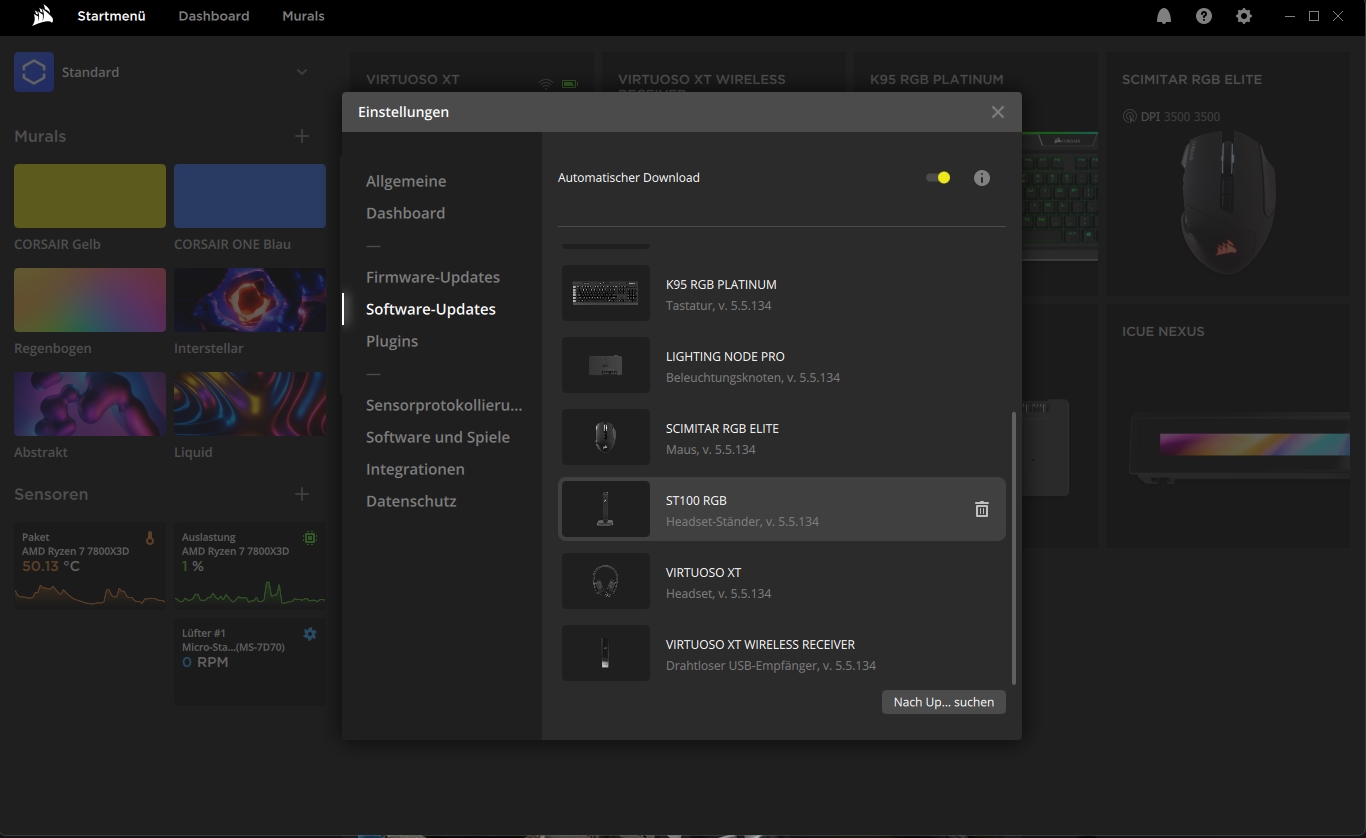
Task: Select the Liquid mural thumbnail
Action: pyautogui.click(x=250, y=404)
